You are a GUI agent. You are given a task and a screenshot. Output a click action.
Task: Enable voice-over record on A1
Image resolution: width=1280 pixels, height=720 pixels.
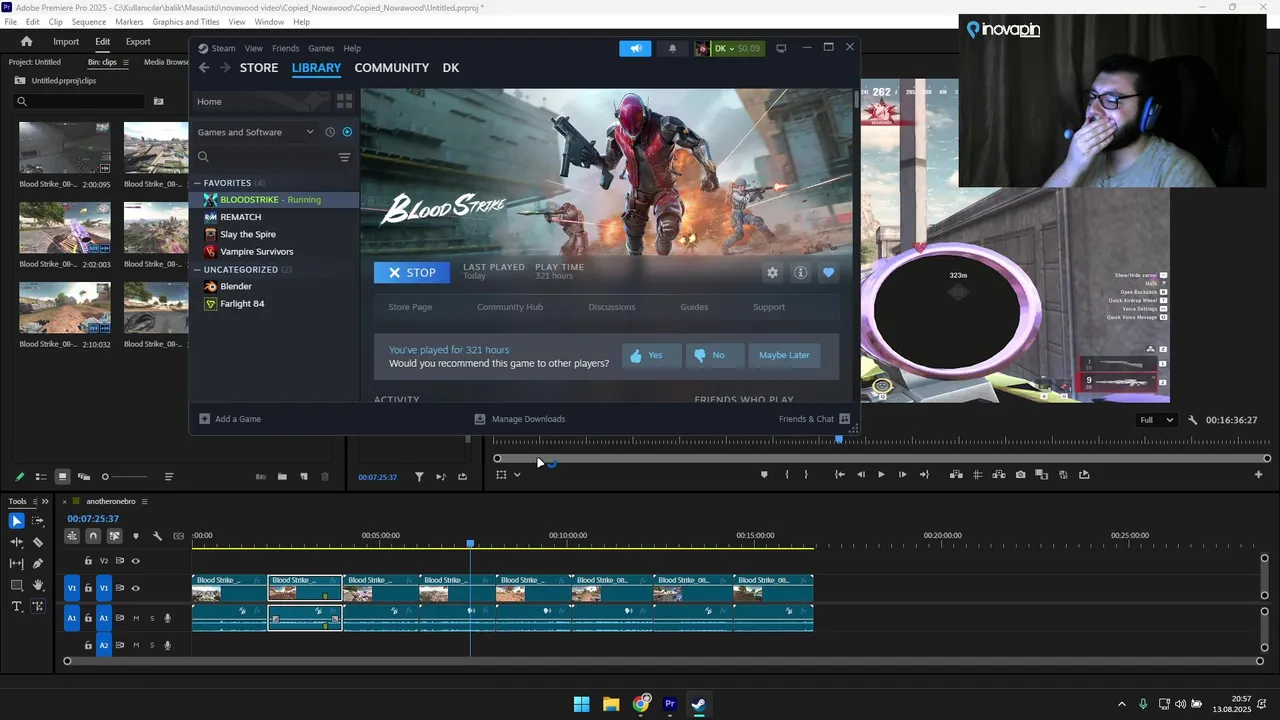167,618
